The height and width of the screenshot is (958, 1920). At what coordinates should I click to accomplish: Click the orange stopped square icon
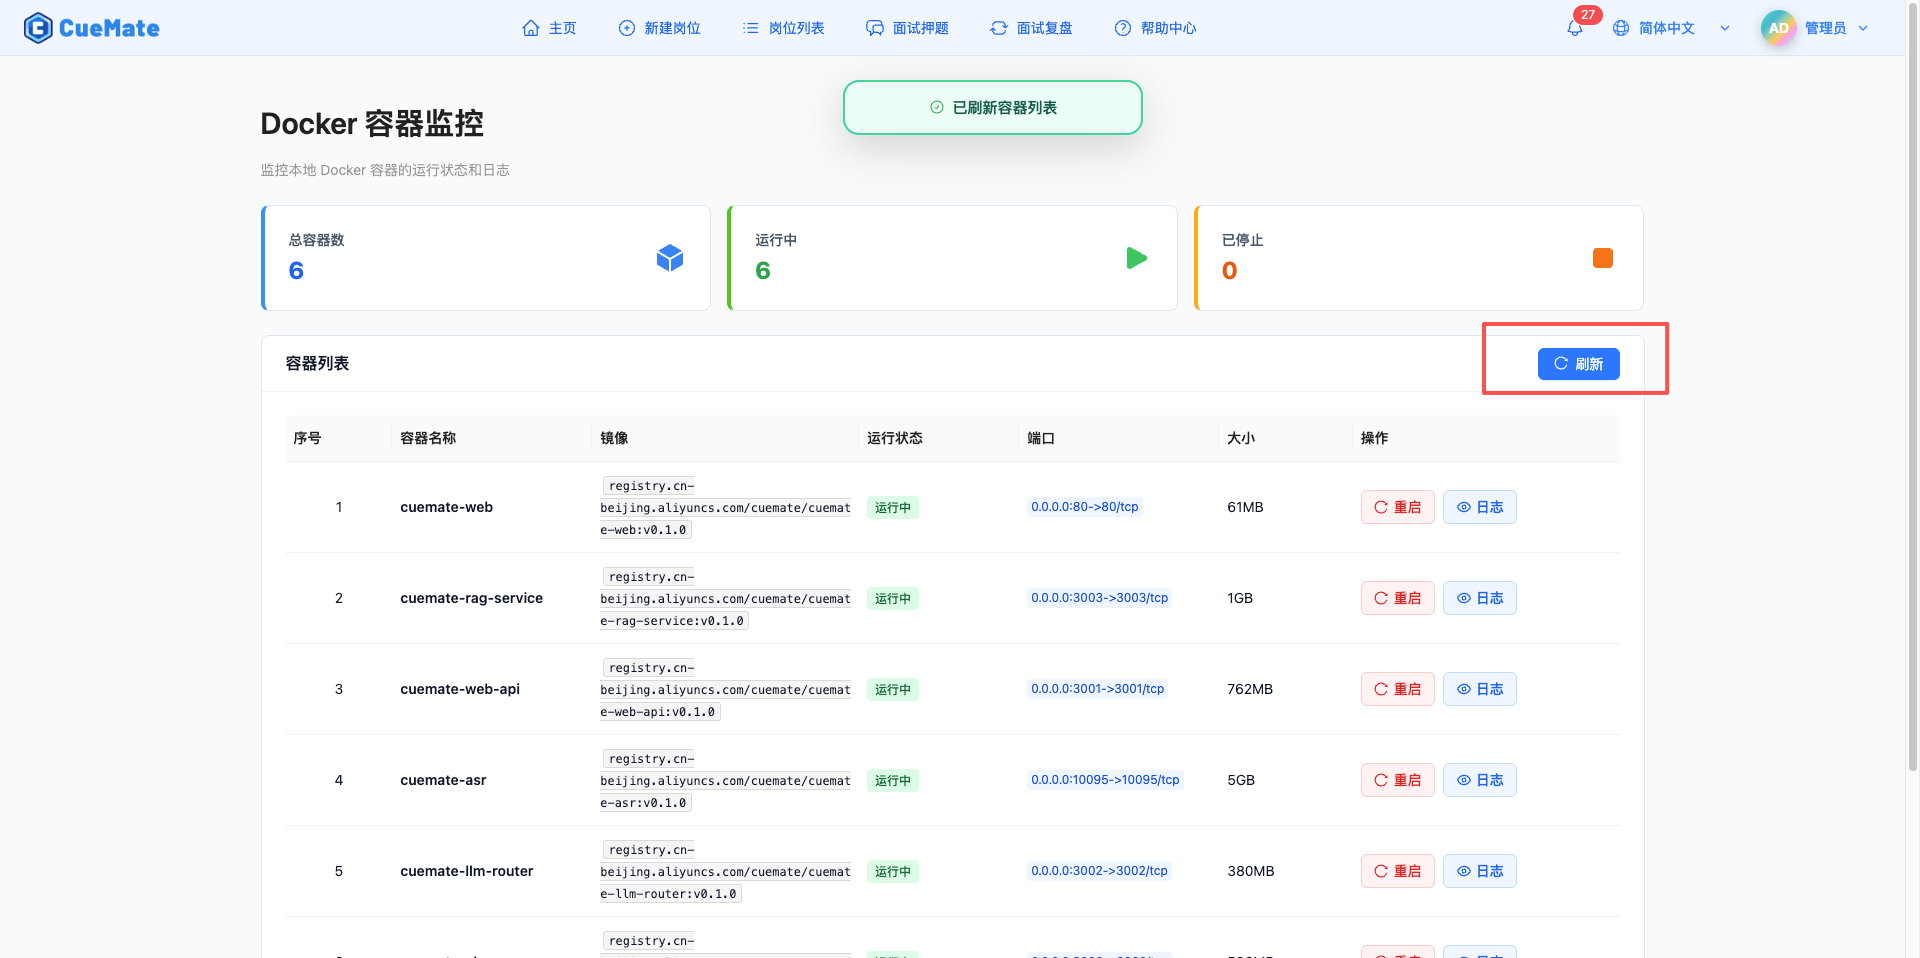[1602, 258]
